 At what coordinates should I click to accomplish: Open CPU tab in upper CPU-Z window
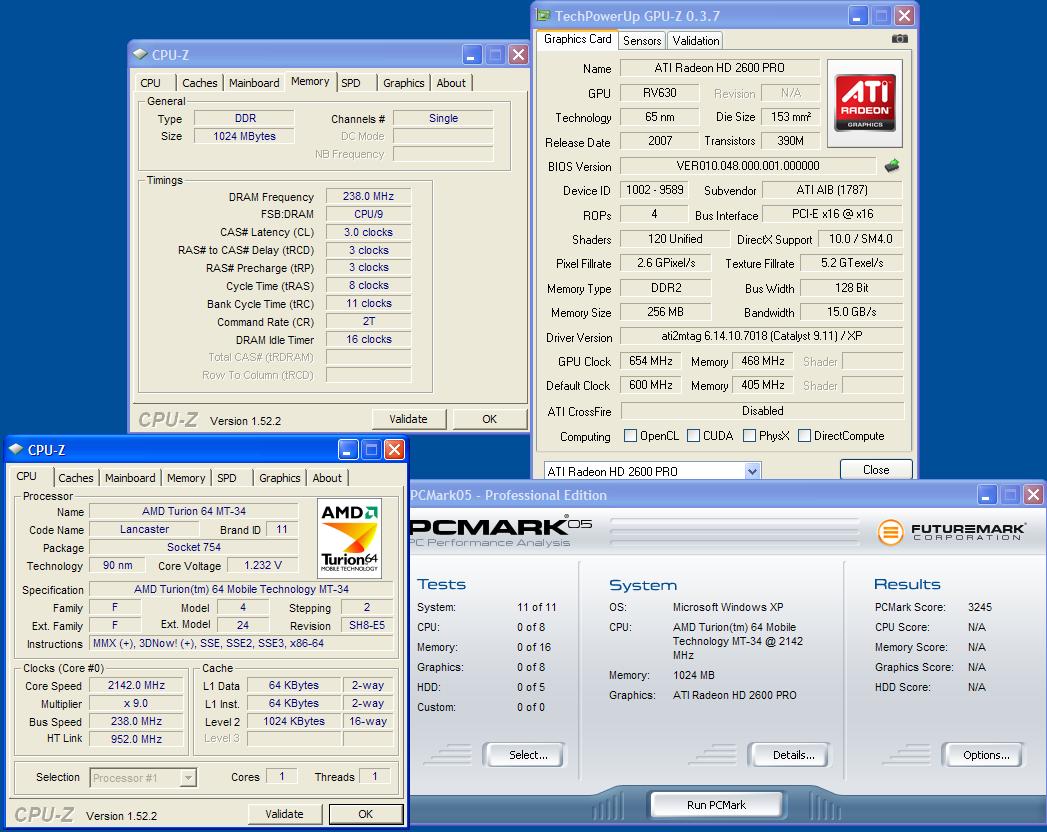[x=150, y=83]
